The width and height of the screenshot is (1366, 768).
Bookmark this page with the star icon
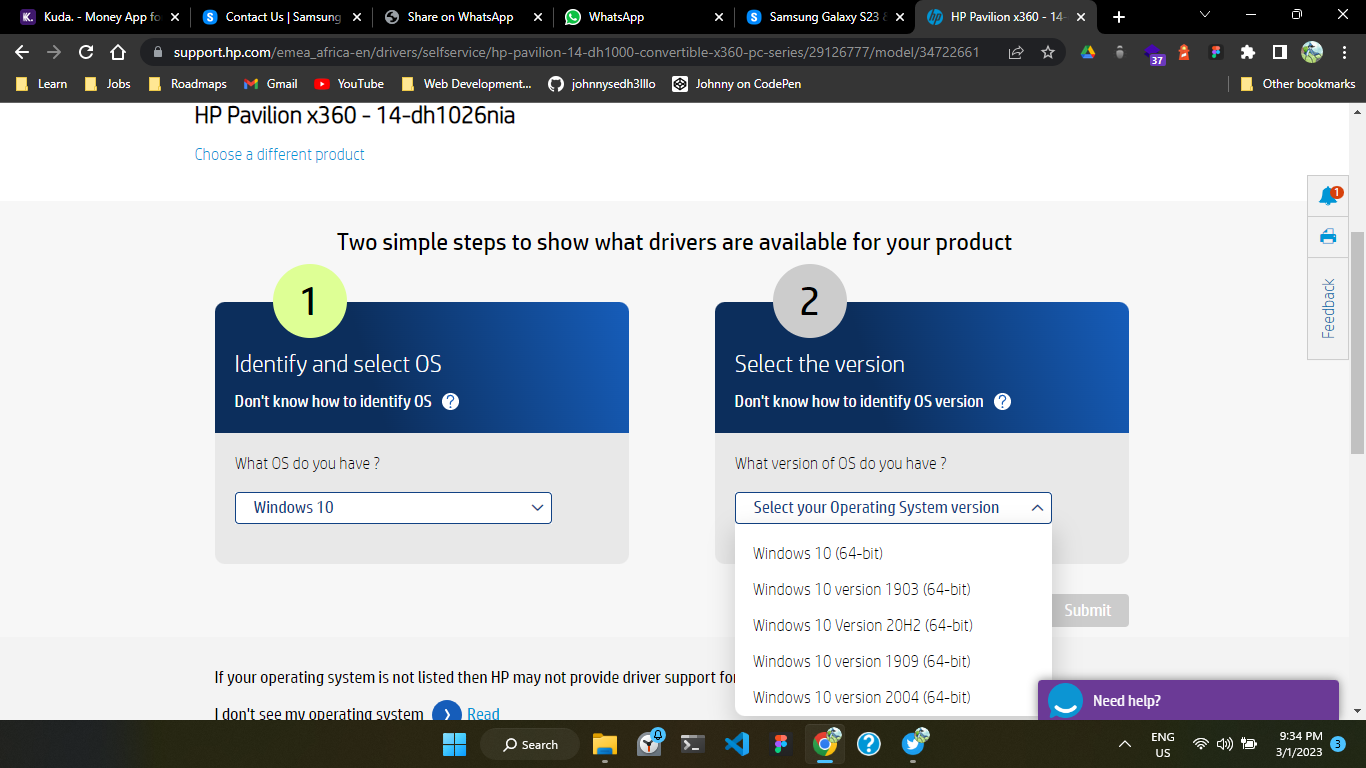(1047, 52)
